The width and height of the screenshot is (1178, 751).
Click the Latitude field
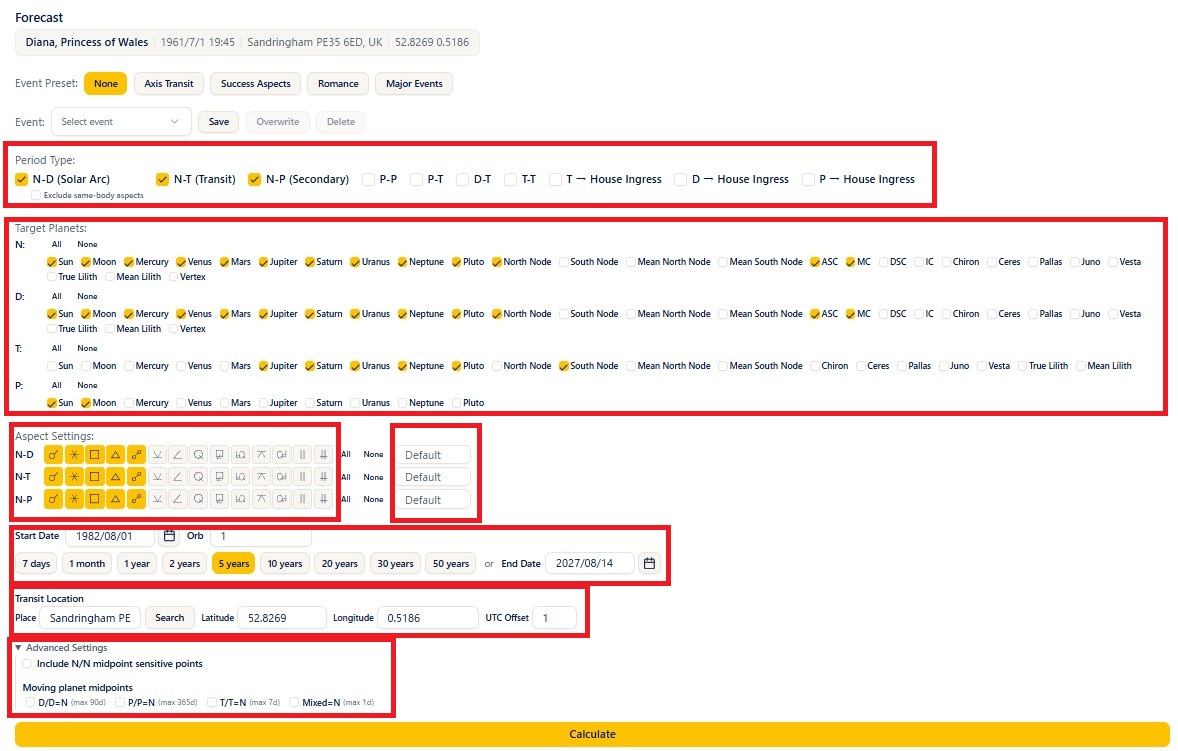(282, 618)
